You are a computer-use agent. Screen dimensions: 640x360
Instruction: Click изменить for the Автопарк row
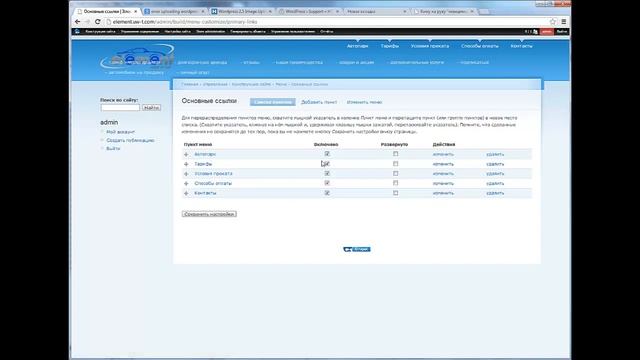coord(443,154)
